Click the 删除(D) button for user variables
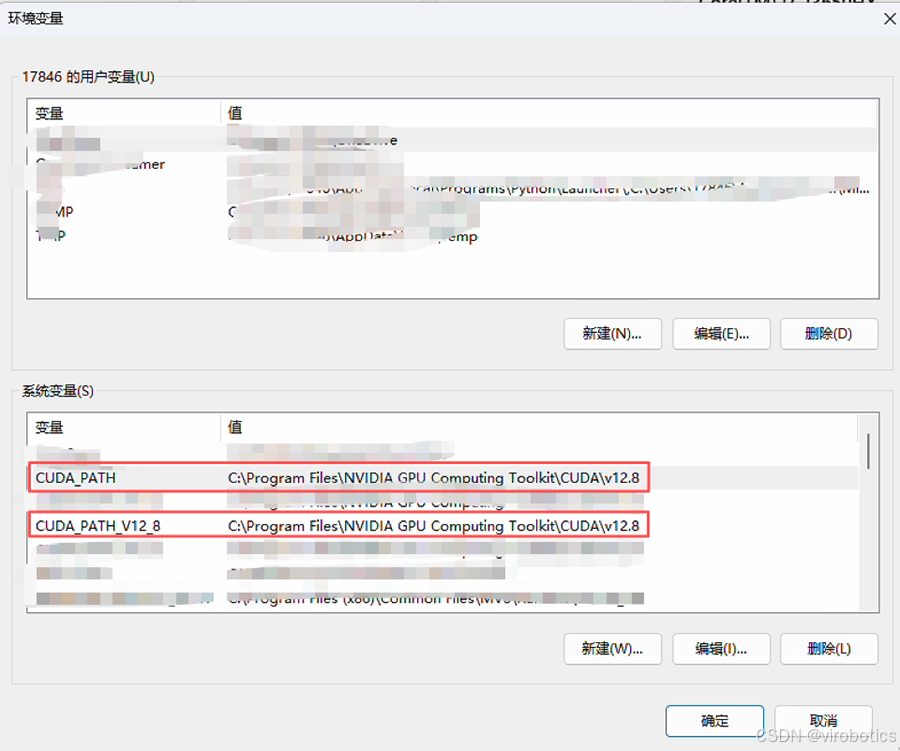This screenshot has width=900, height=751. coord(829,334)
